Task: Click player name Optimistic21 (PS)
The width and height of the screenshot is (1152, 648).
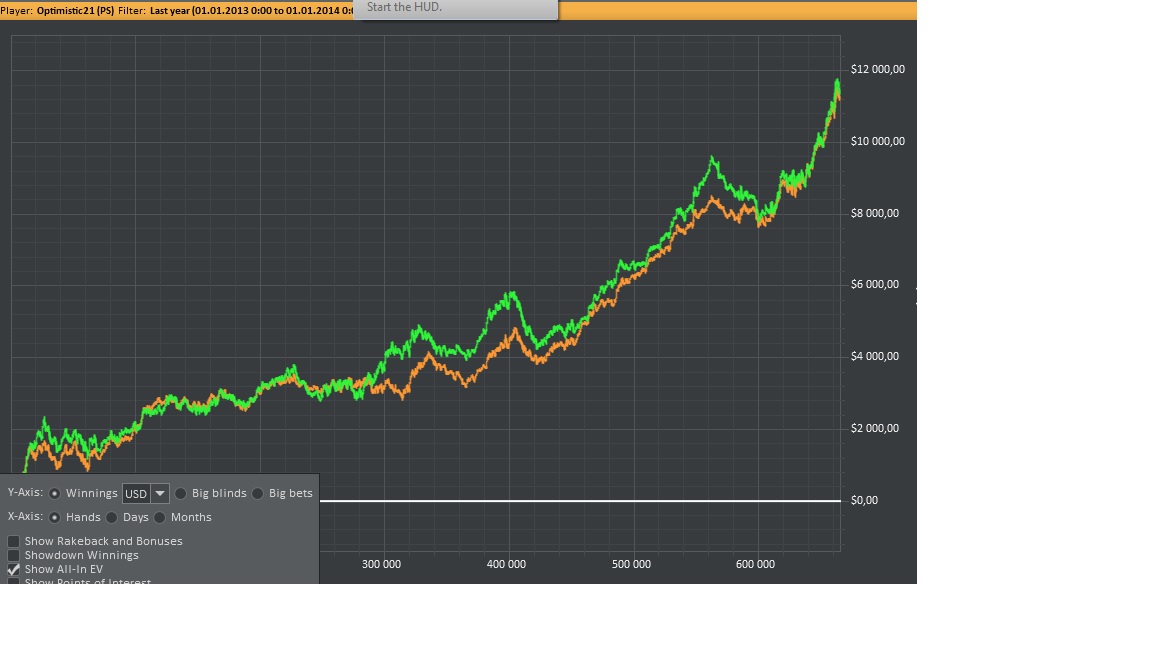Action: click(x=76, y=11)
